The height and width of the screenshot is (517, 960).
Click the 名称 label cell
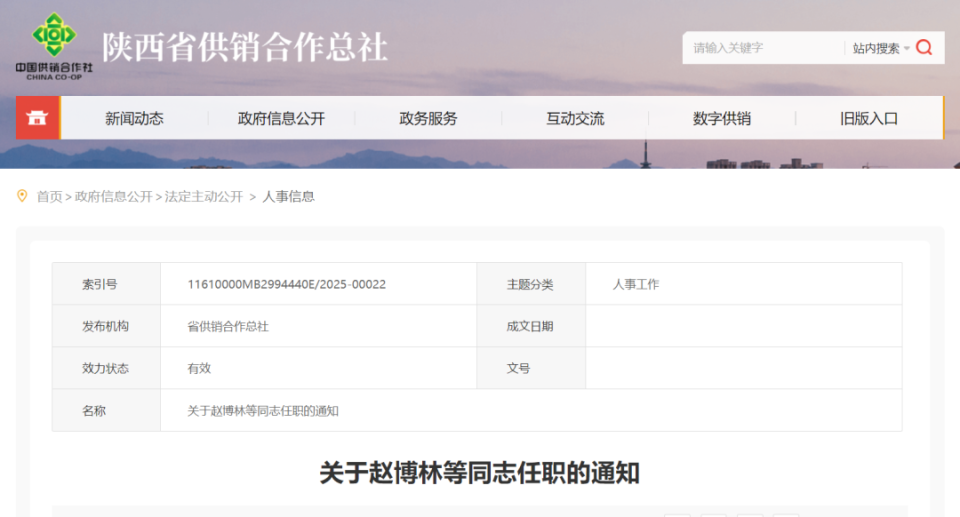106,410
